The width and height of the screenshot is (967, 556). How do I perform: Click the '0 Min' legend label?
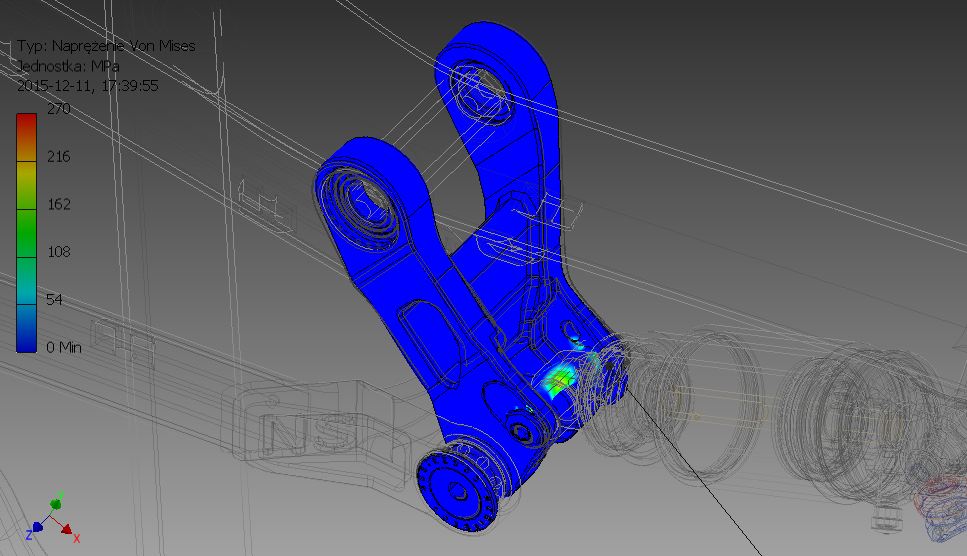click(64, 348)
